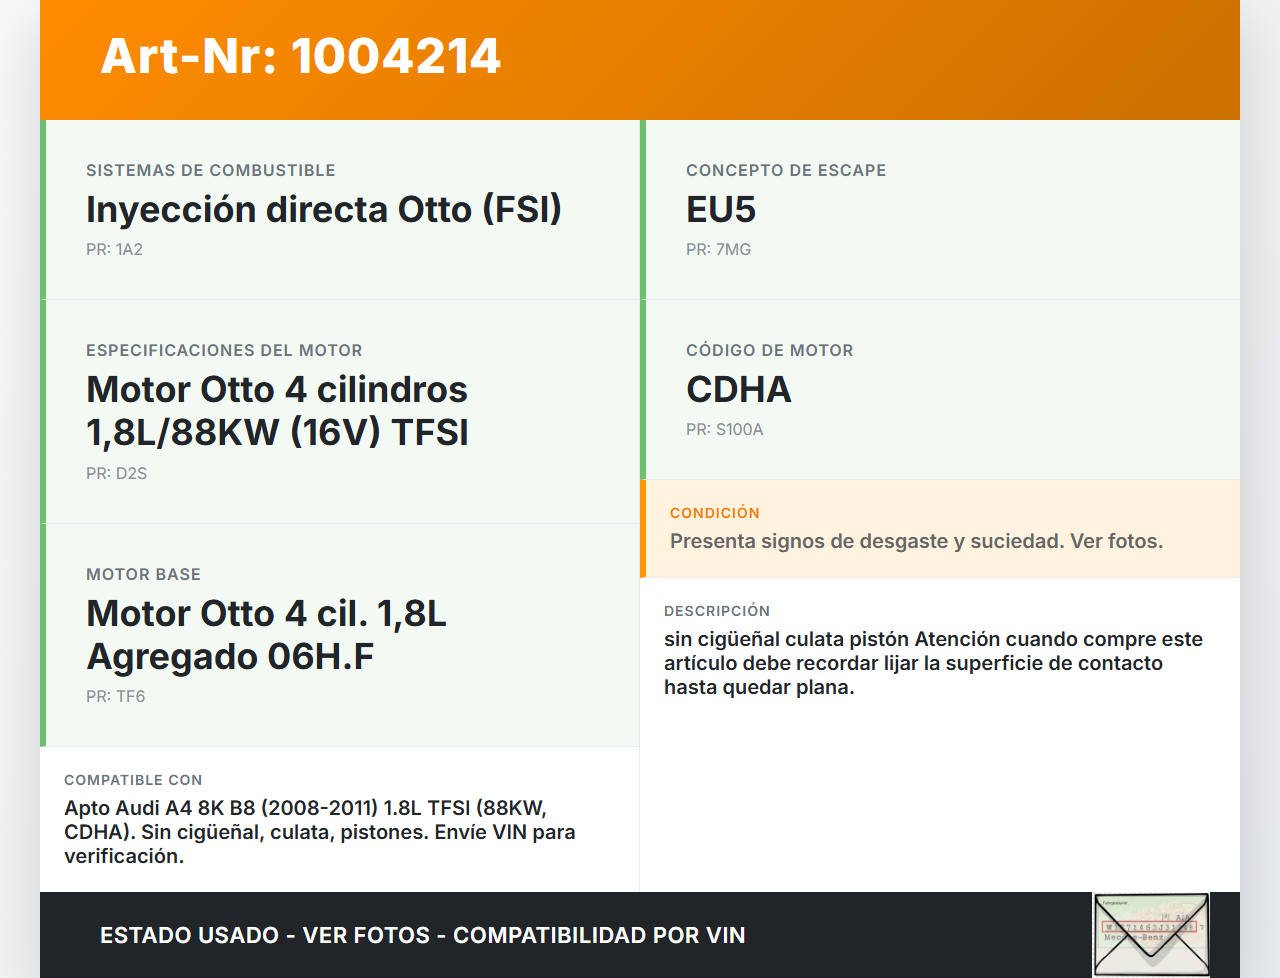Click the Motor Otto 4 cilindros 1,8L/88KW text
Image resolution: width=1280 pixels, height=978 pixels.
pyautogui.click(x=277, y=410)
